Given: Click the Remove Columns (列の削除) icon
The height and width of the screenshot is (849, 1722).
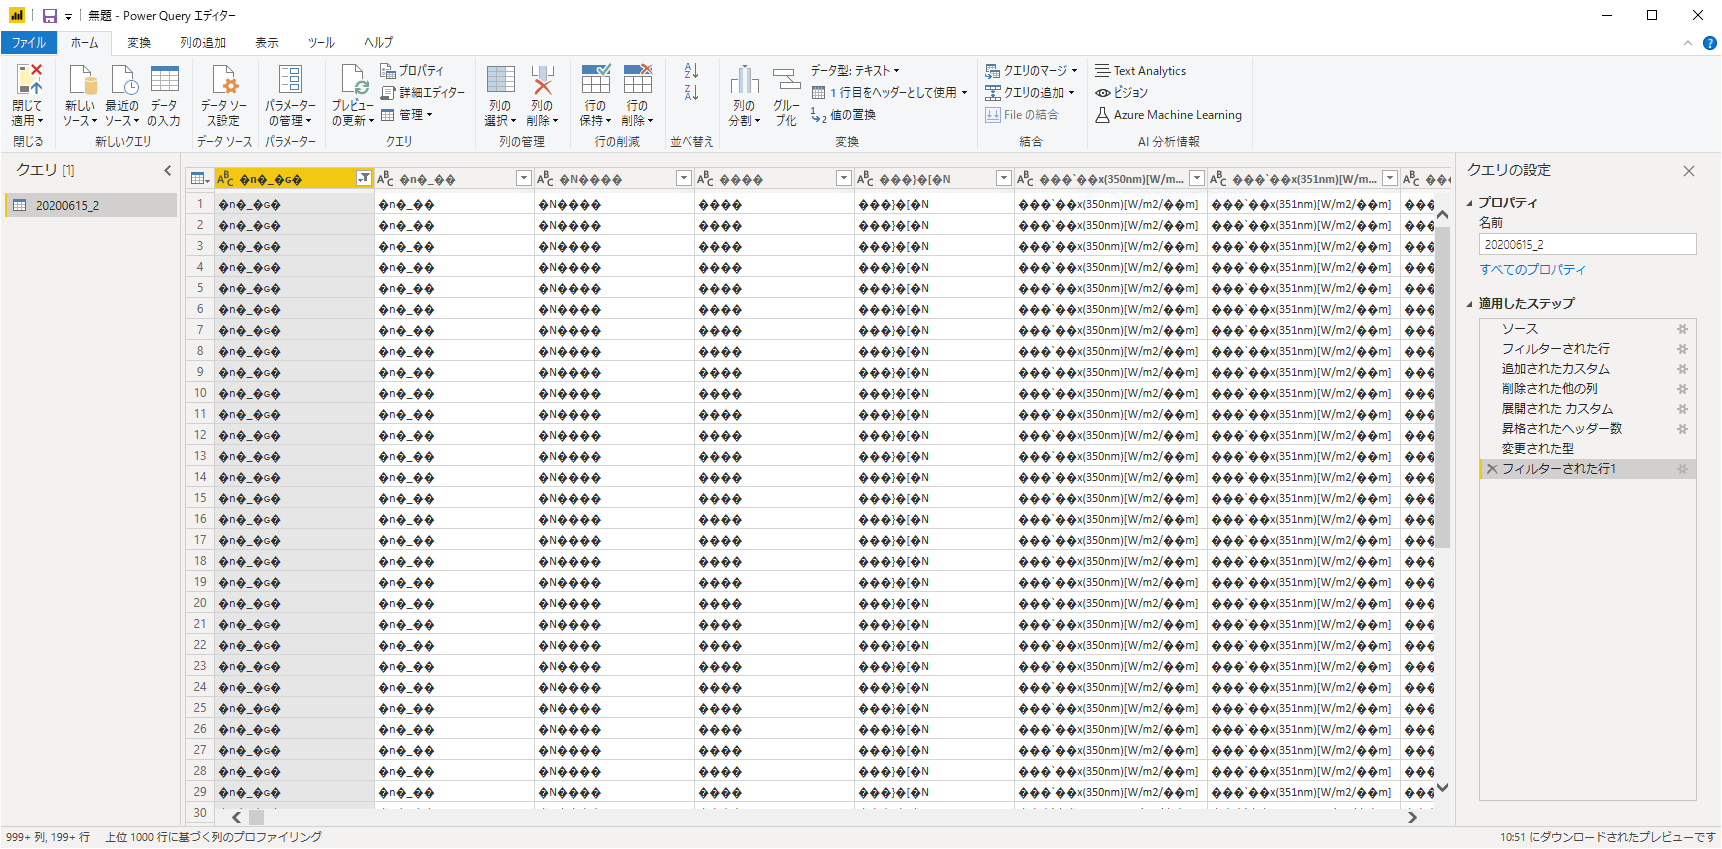Looking at the screenshot, I should [x=542, y=82].
